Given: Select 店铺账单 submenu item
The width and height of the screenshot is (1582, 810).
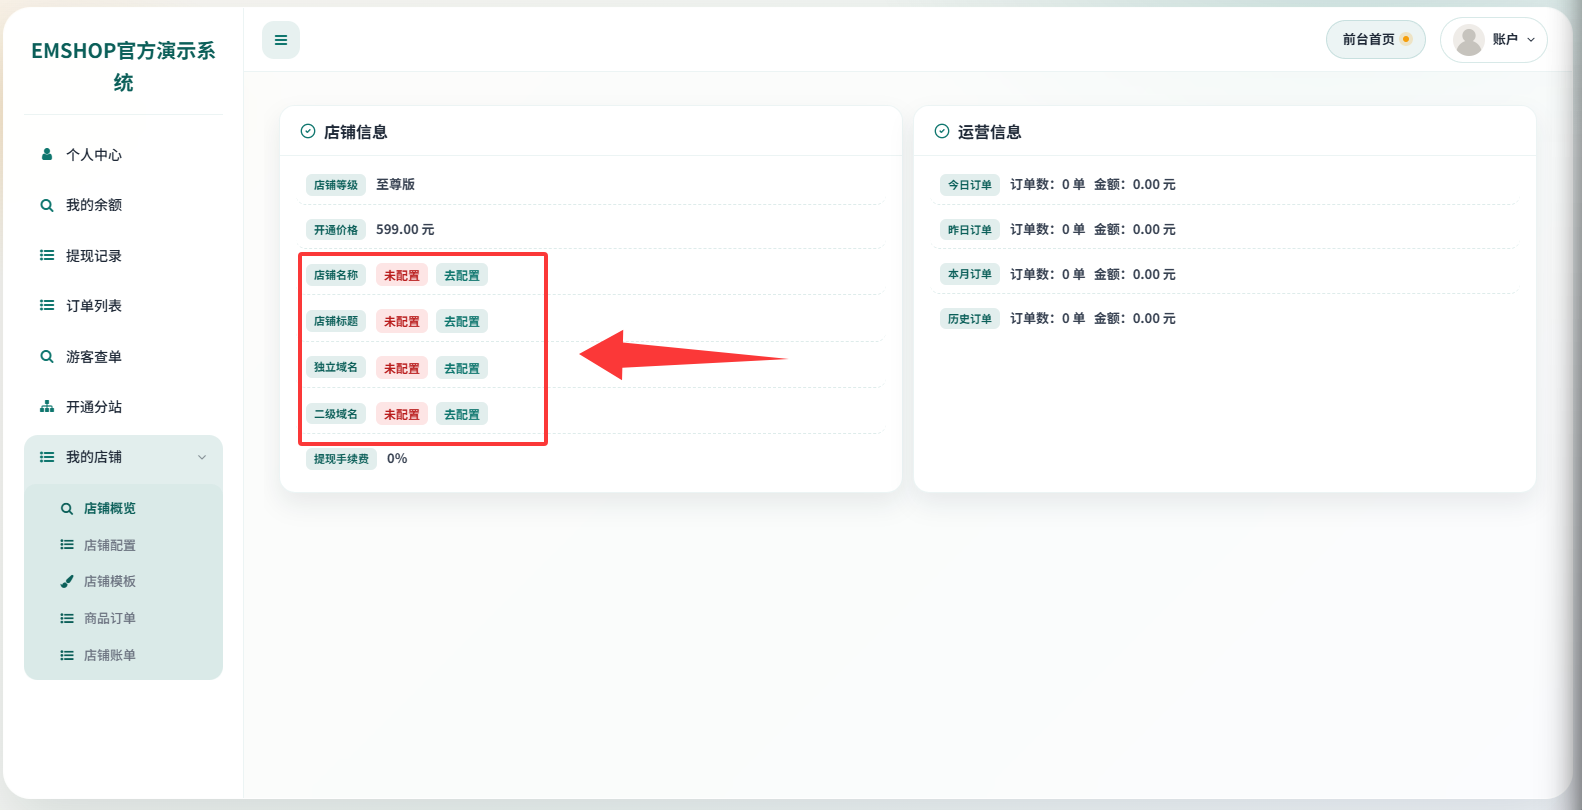Looking at the screenshot, I should (x=110, y=655).
